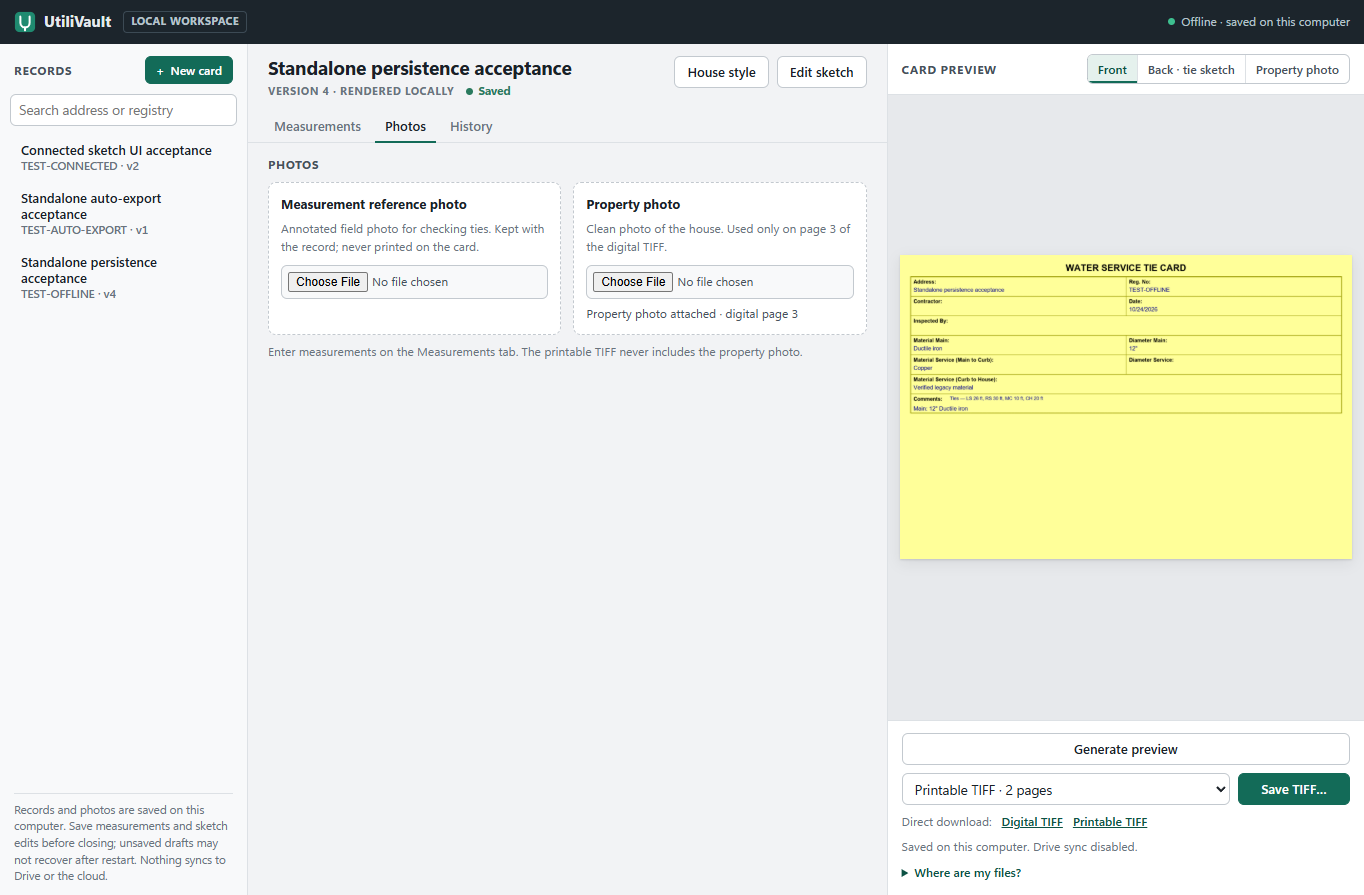The height and width of the screenshot is (895, 1364).
Task: Open the TIFF export format dropdown
Action: point(1066,789)
